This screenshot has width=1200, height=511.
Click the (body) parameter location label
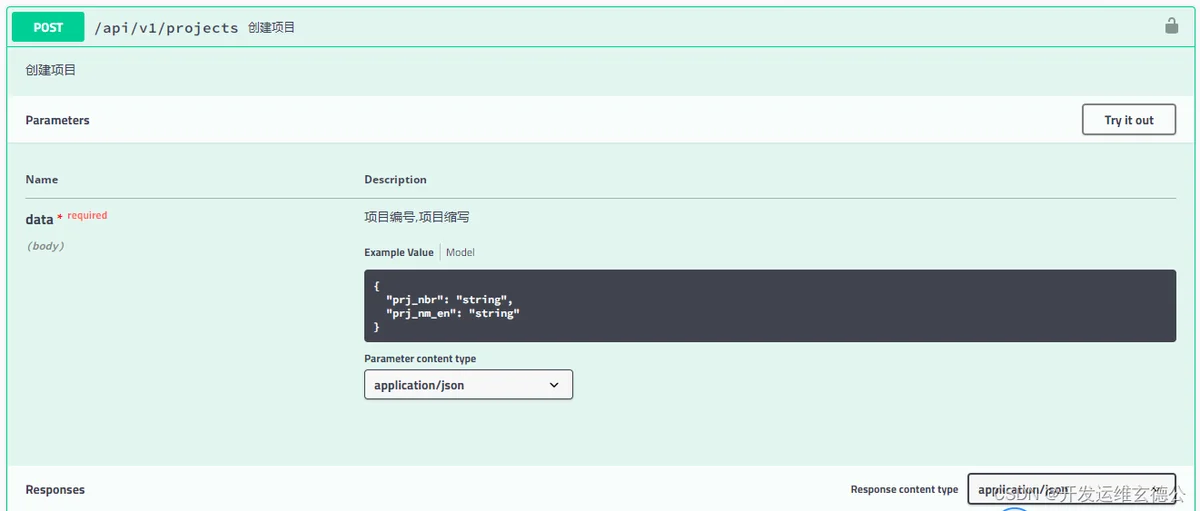pyautogui.click(x=45, y=246)
